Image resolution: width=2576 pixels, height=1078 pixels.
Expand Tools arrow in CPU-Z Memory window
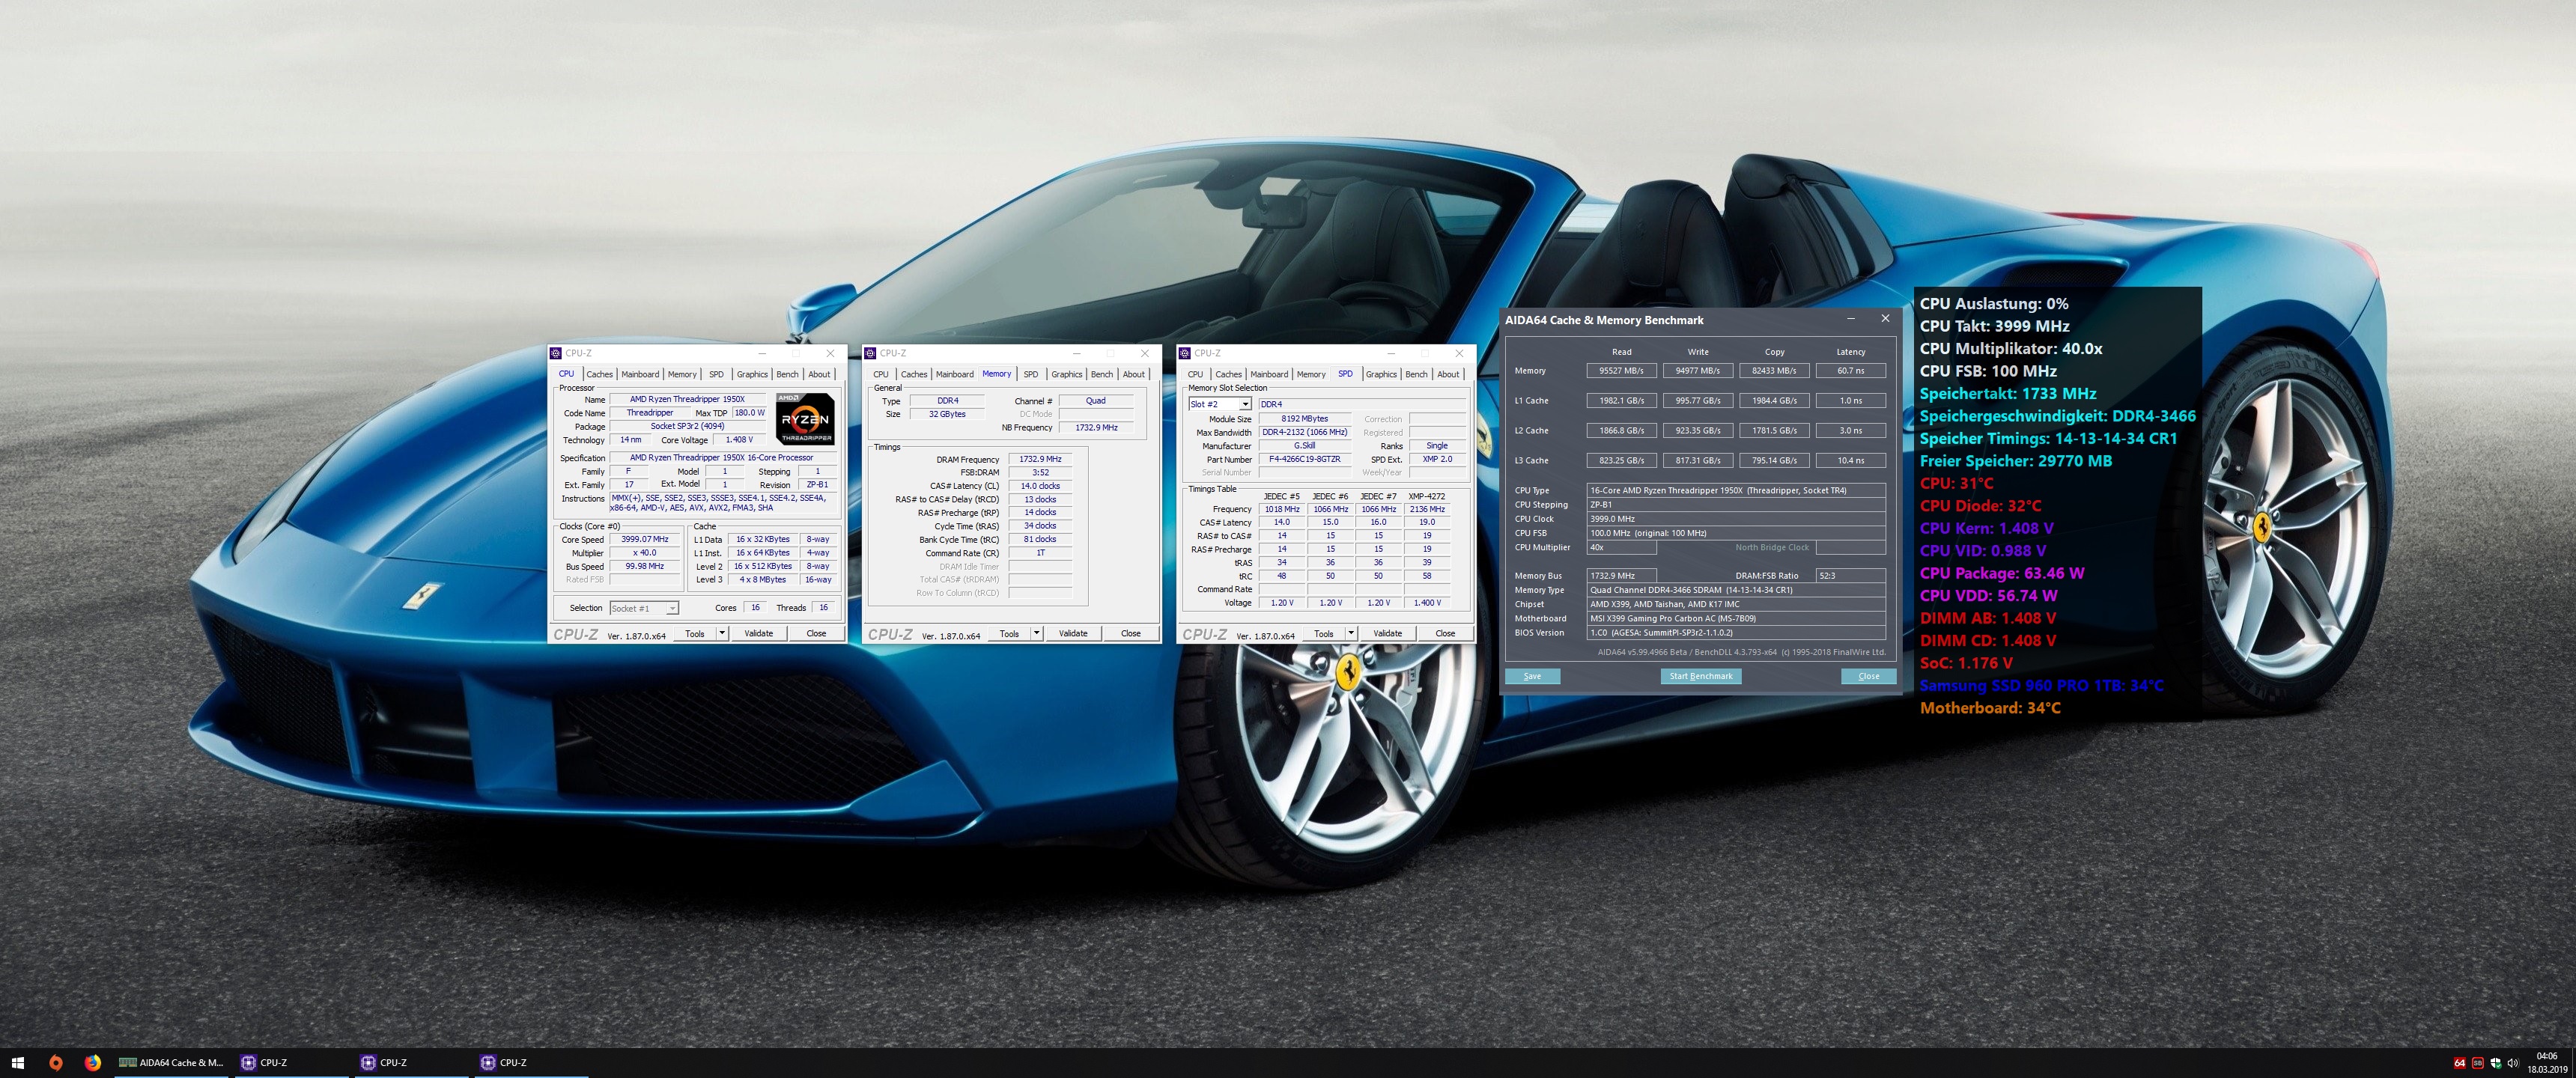coord(1036,633)
